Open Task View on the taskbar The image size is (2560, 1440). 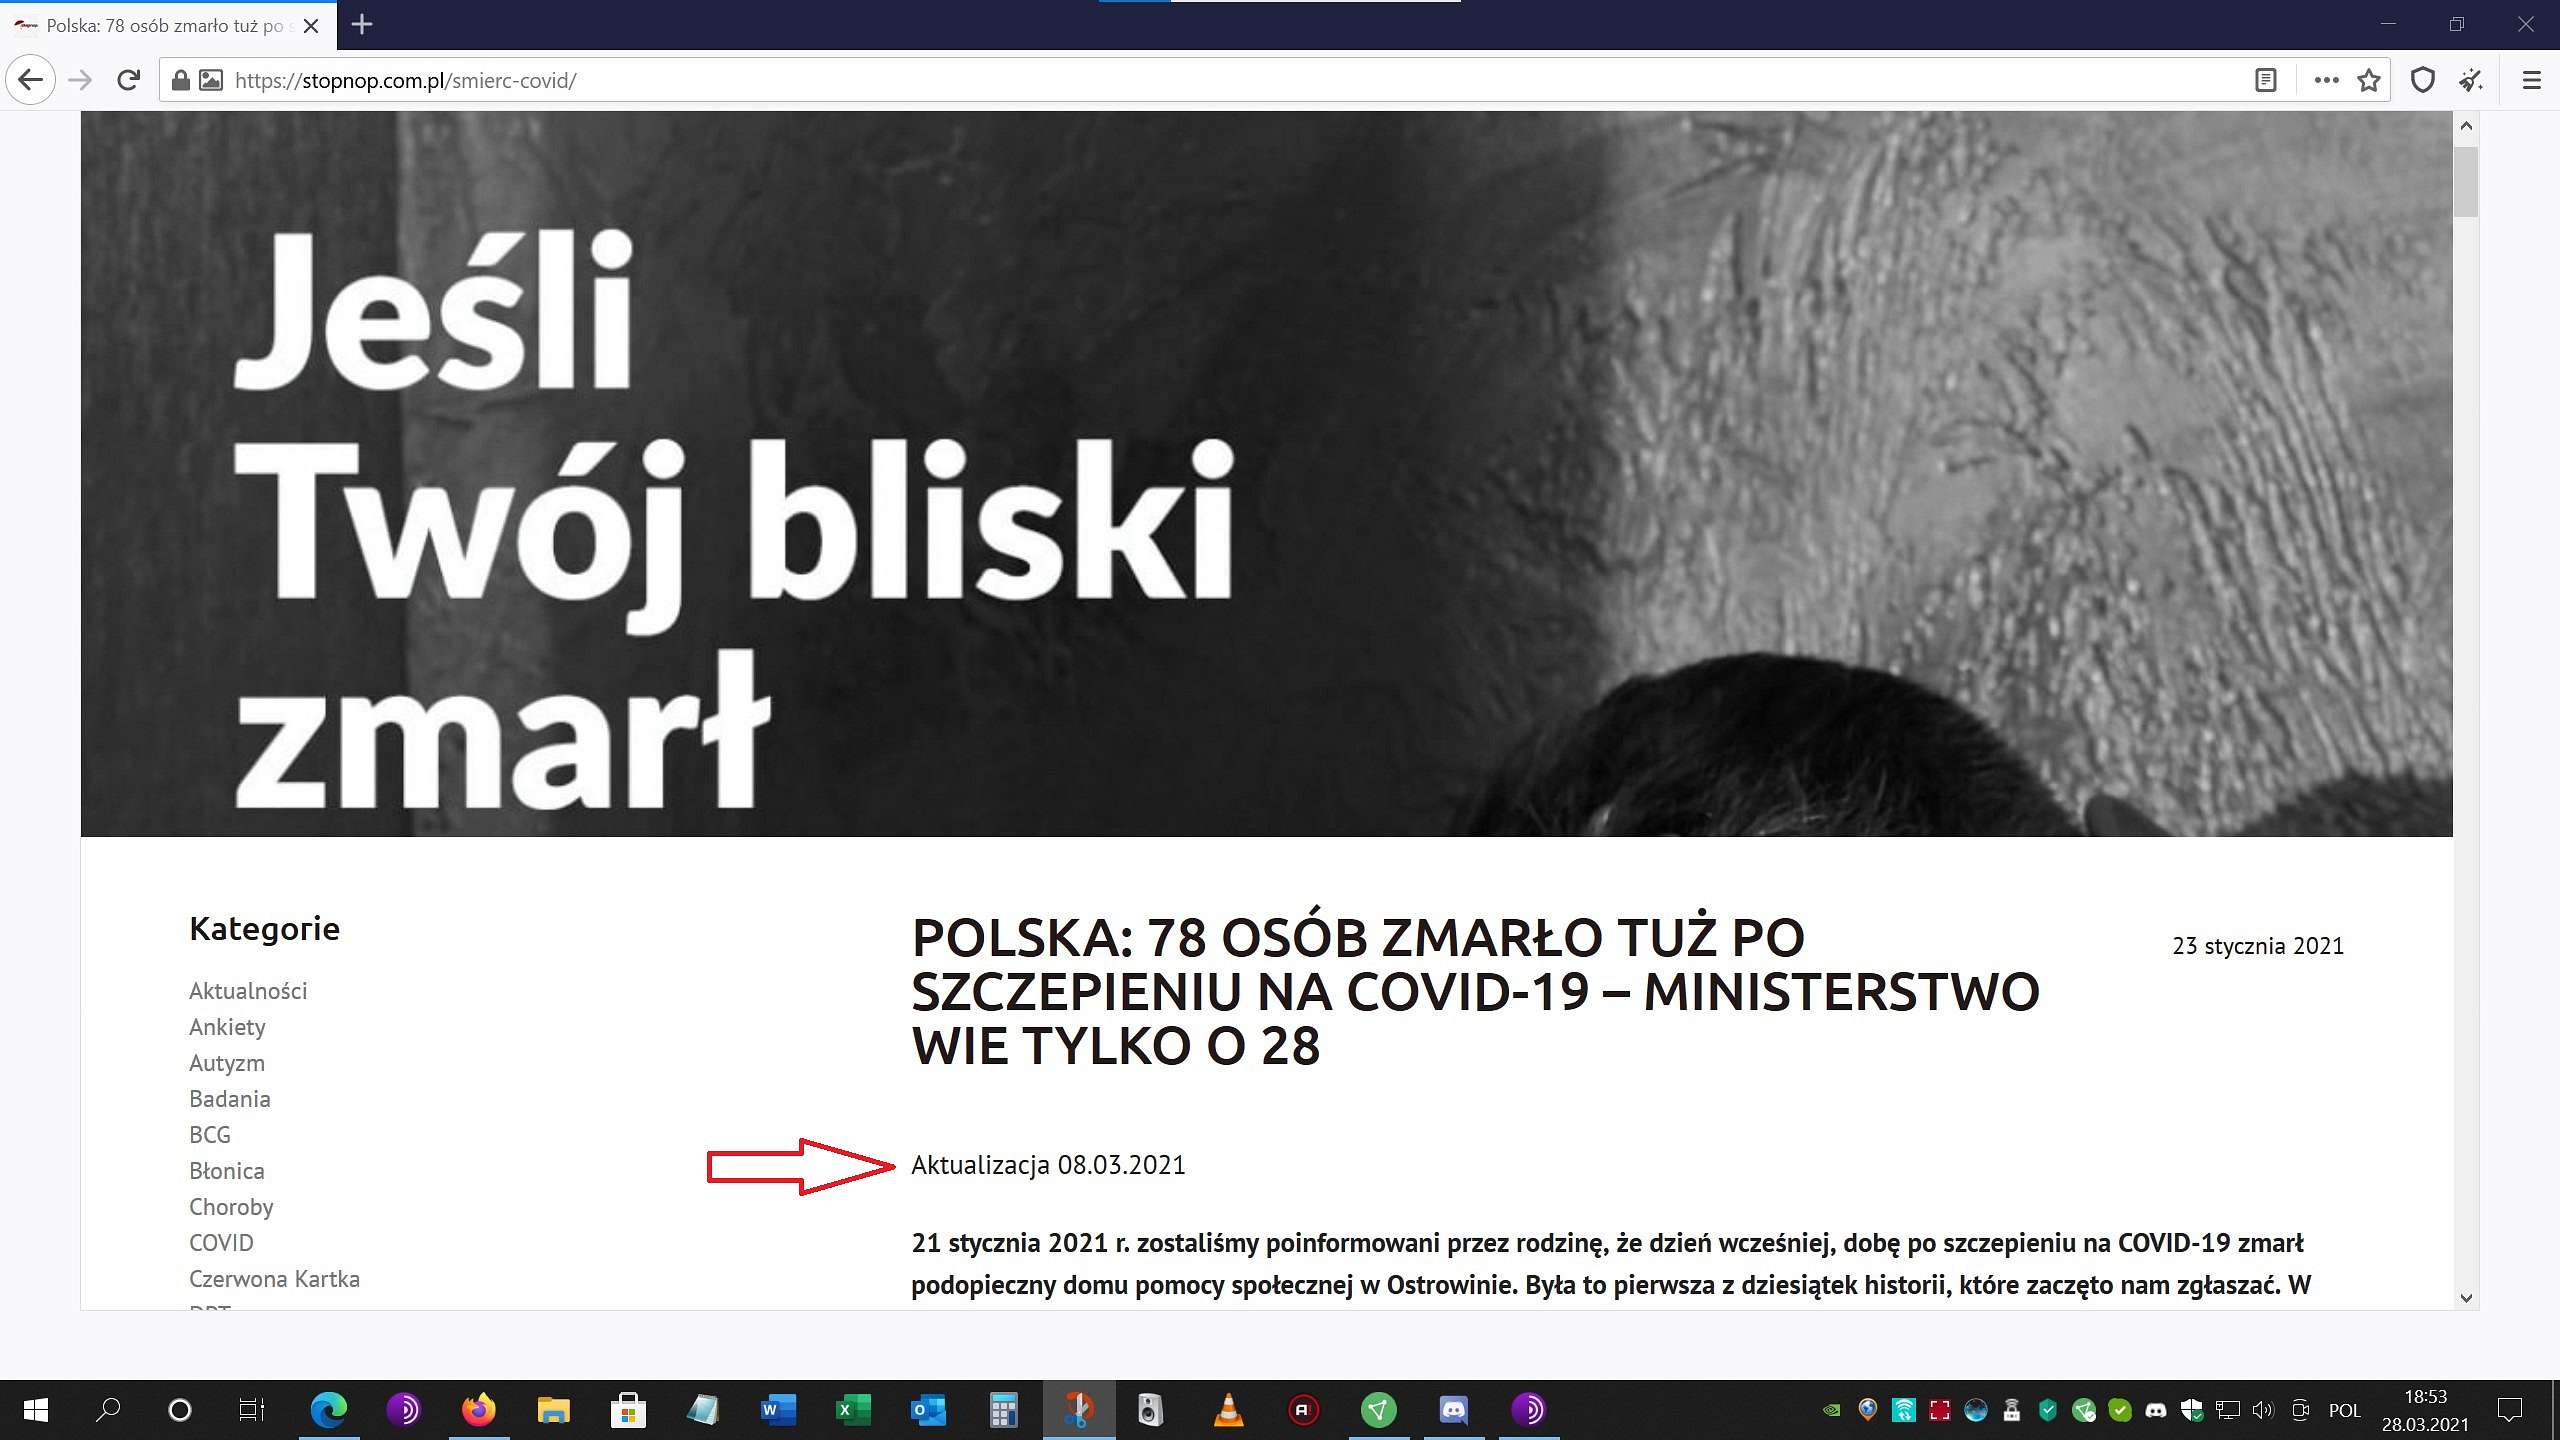251,1410
